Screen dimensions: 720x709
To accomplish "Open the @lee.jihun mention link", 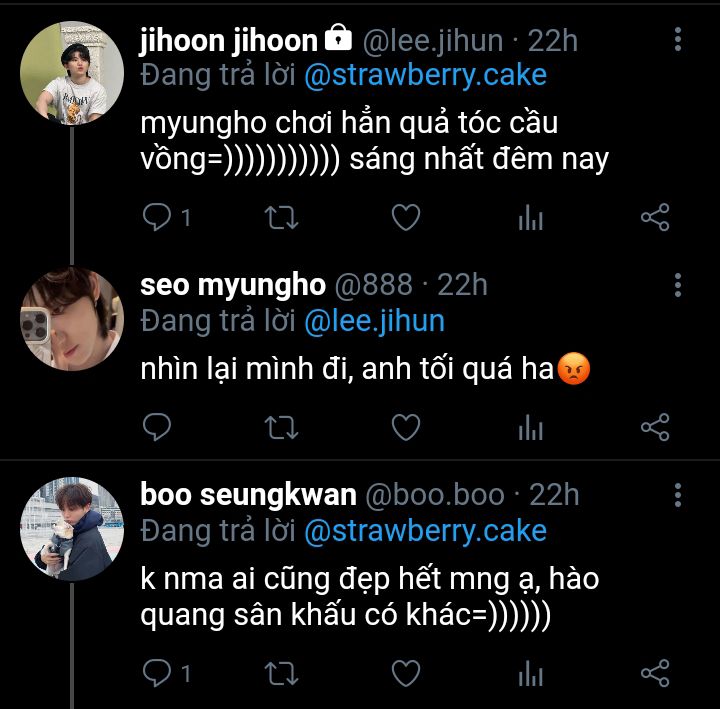I will pyautogui.click(x=374, y=321).
